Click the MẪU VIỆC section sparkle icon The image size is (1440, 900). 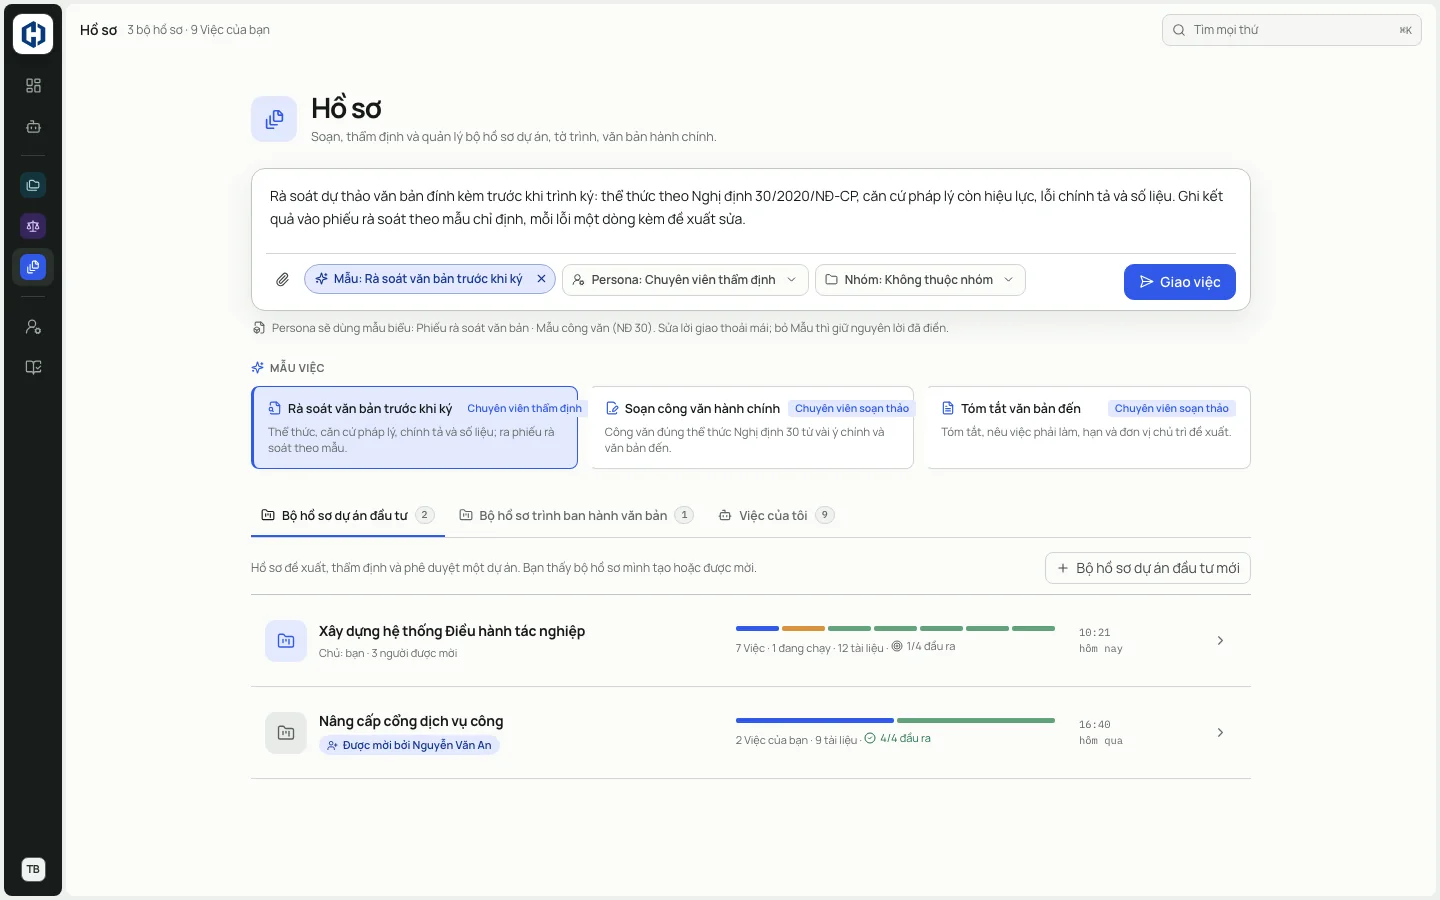258,368
